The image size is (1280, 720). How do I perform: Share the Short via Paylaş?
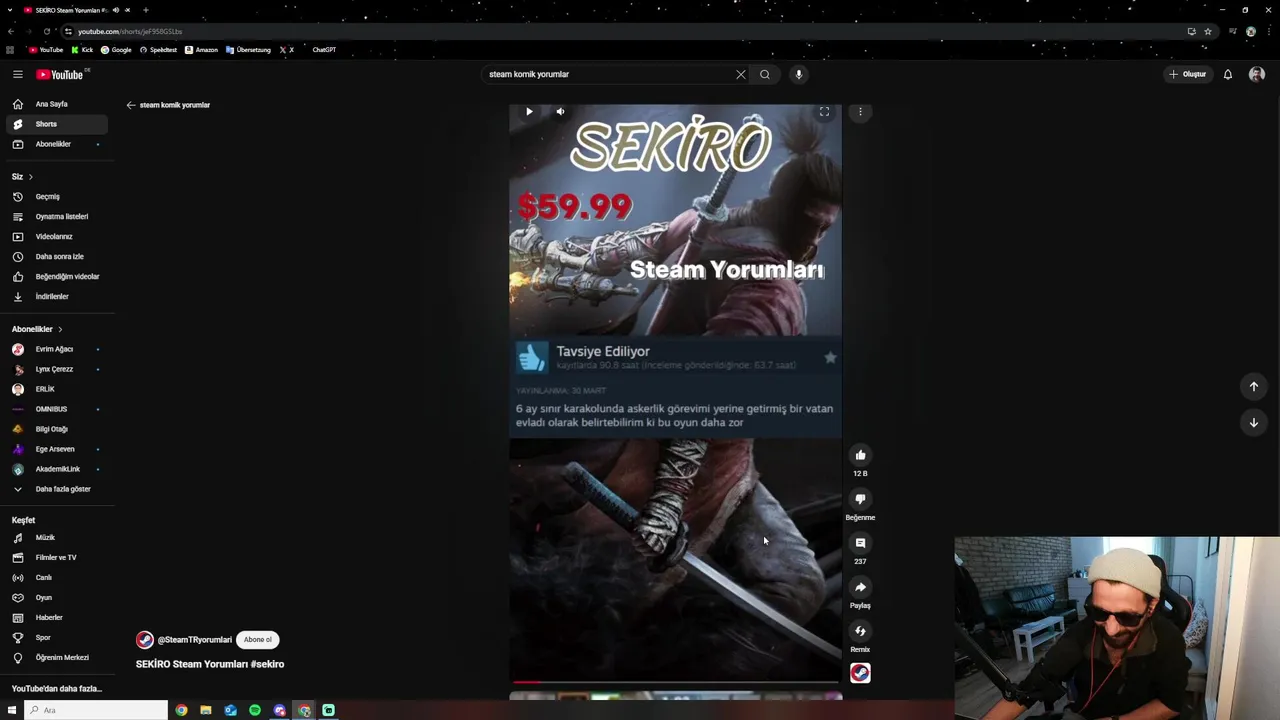(860, 587)
